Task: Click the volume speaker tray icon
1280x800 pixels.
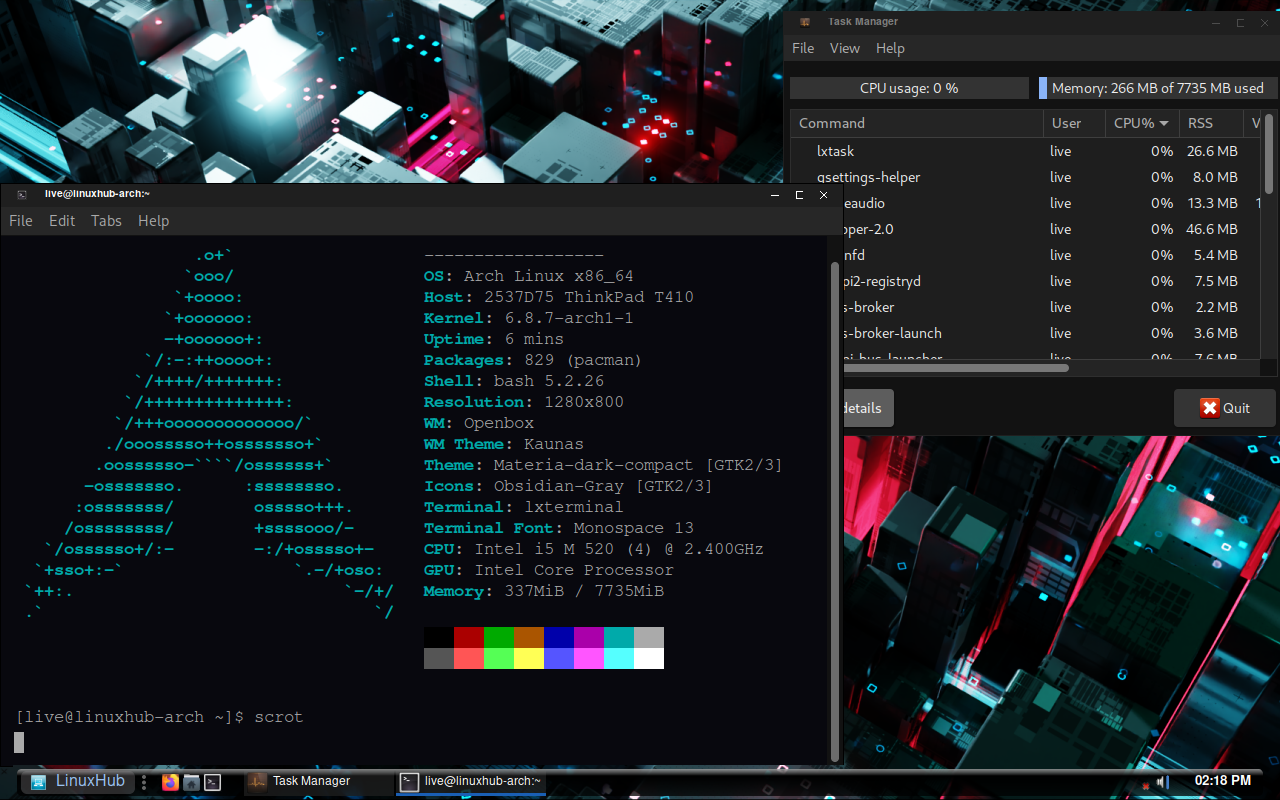Action: tap(1162, 781)
